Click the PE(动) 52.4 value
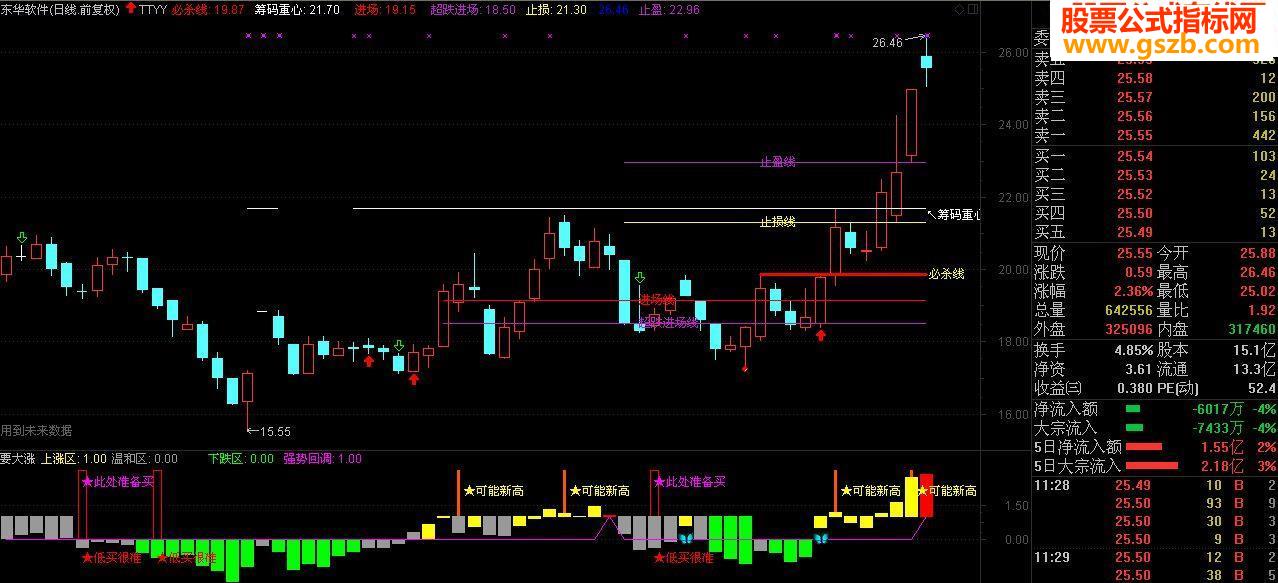 [1260, 388]
